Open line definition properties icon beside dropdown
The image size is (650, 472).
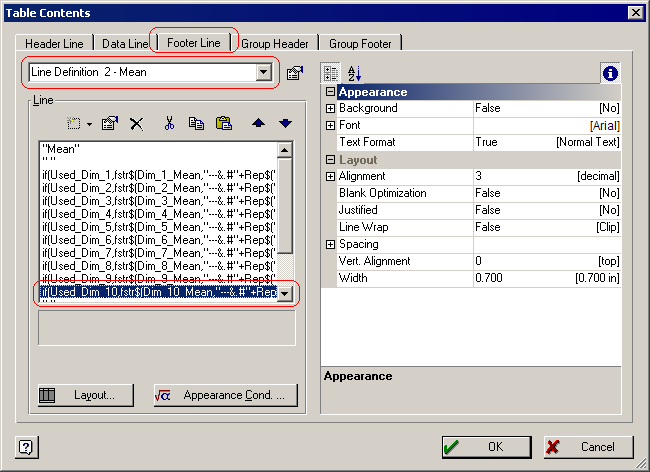295,73
